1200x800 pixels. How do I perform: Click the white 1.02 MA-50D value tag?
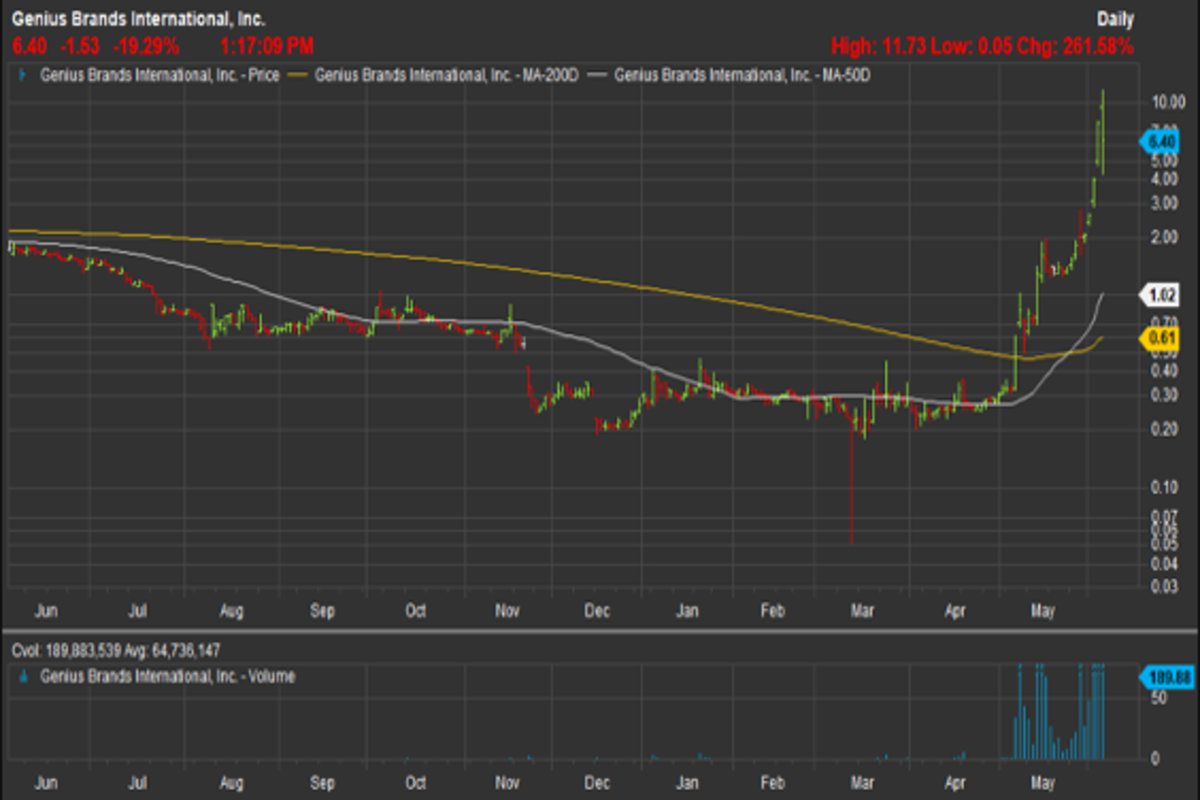[x=1161, y=295]
